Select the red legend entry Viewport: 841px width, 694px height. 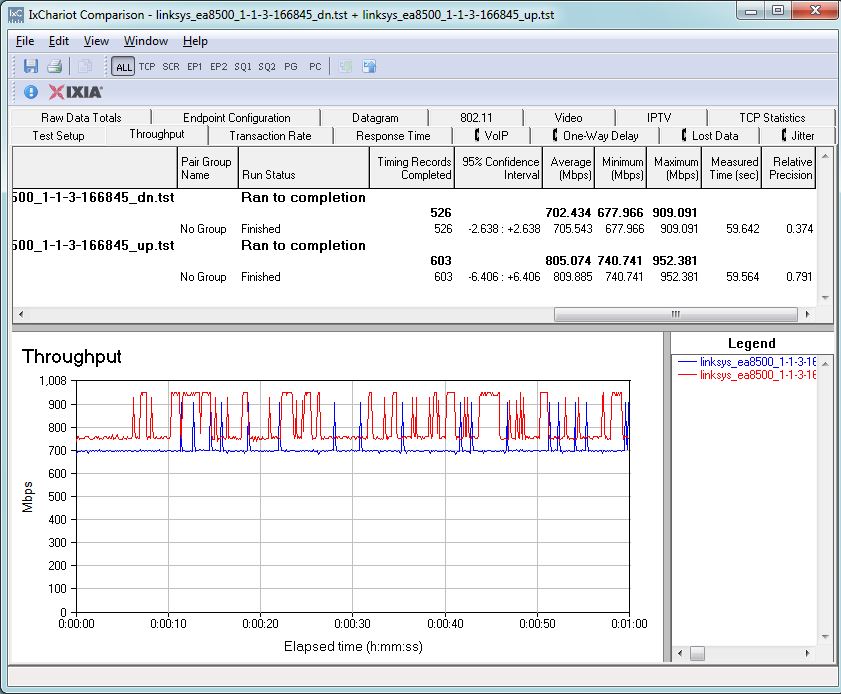click(746, 374)
